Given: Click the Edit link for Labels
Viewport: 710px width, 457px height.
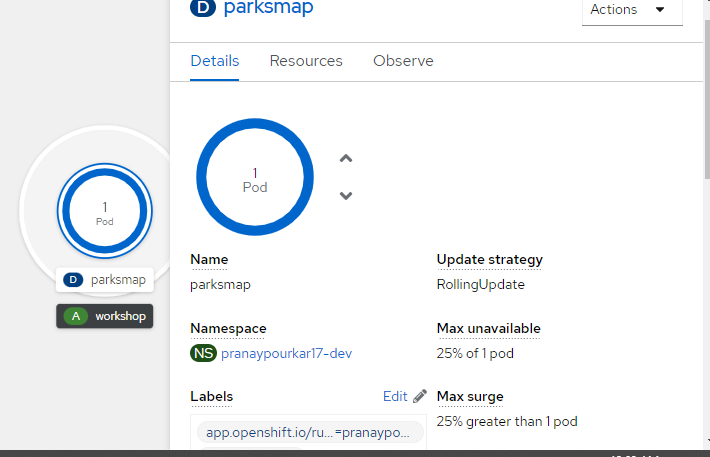Looking at the screenshot, I should tap(395, 396).
